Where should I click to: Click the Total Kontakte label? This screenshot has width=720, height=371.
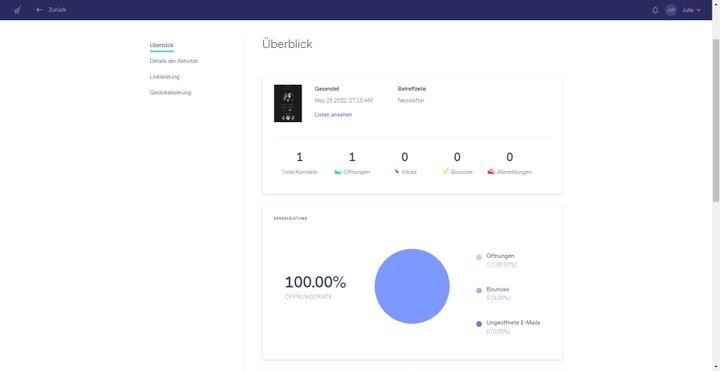tap(299, 172)
